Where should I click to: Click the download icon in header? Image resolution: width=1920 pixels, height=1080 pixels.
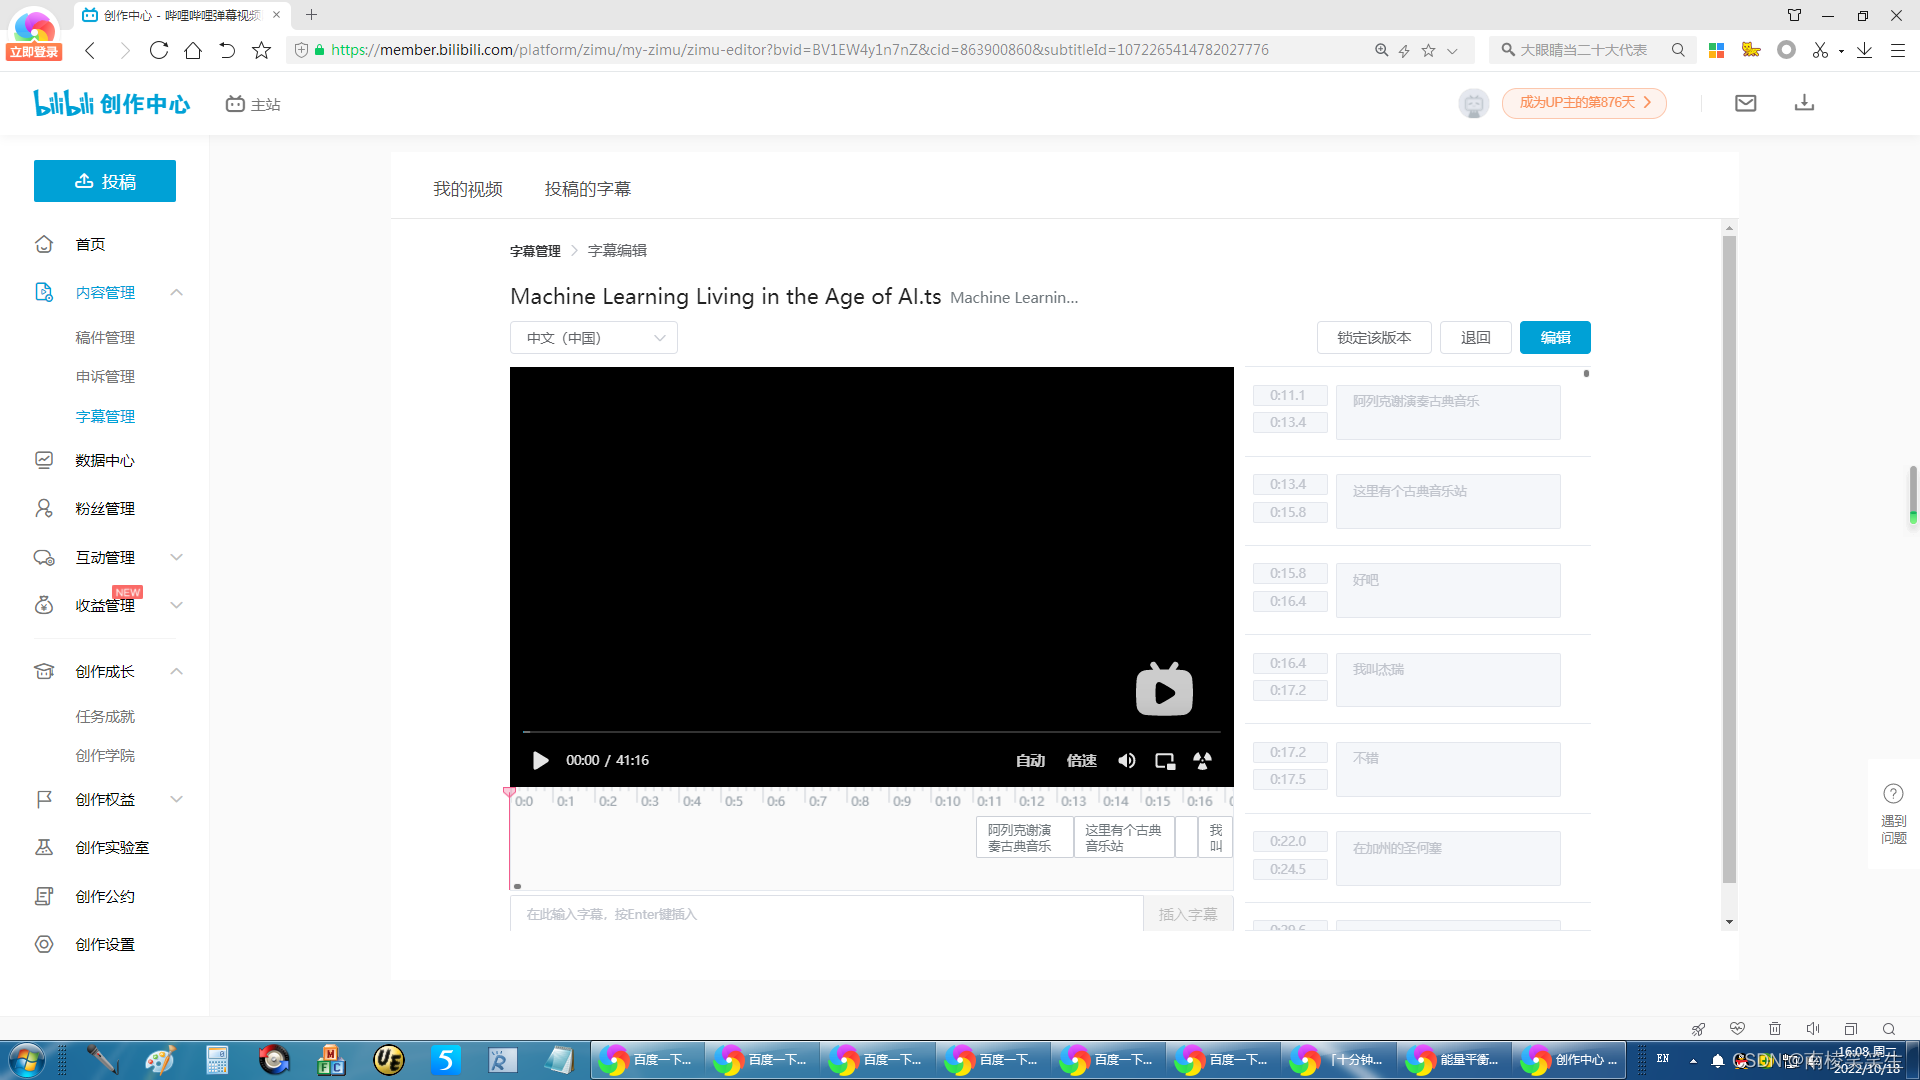1804,103
